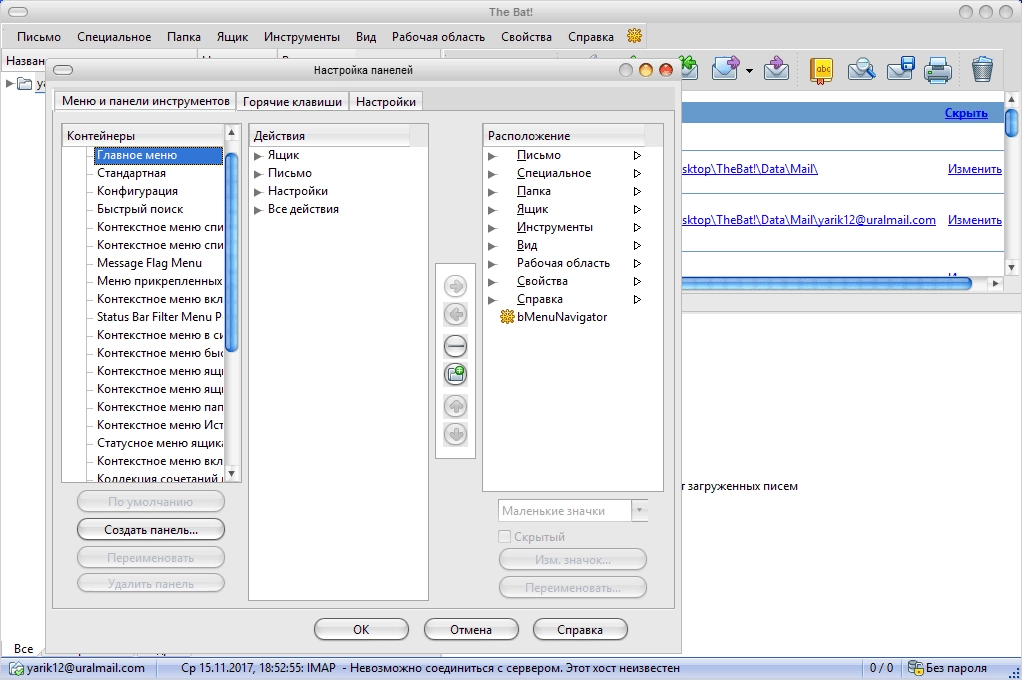
Task: Select 'Message Flag Menu' container
Action: coord(149,263)
